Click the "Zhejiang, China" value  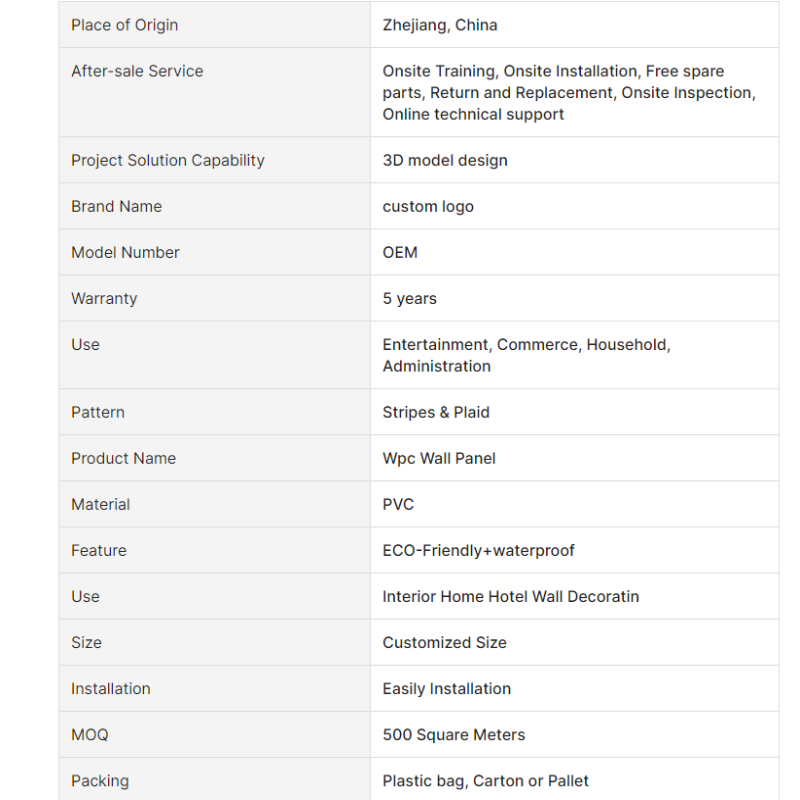pyautogui.click(x=440, y=25)
